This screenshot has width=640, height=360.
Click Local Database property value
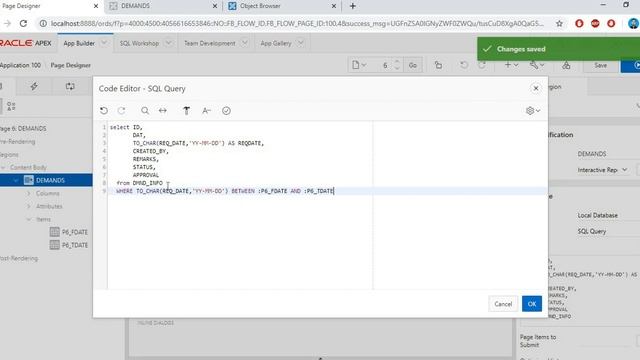pos(597,215)
